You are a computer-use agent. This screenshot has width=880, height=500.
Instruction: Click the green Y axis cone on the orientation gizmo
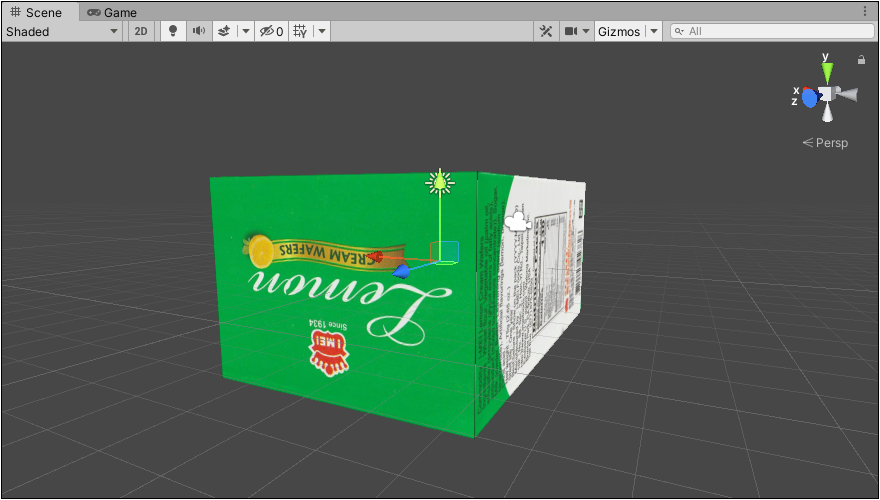click(826, 72)
